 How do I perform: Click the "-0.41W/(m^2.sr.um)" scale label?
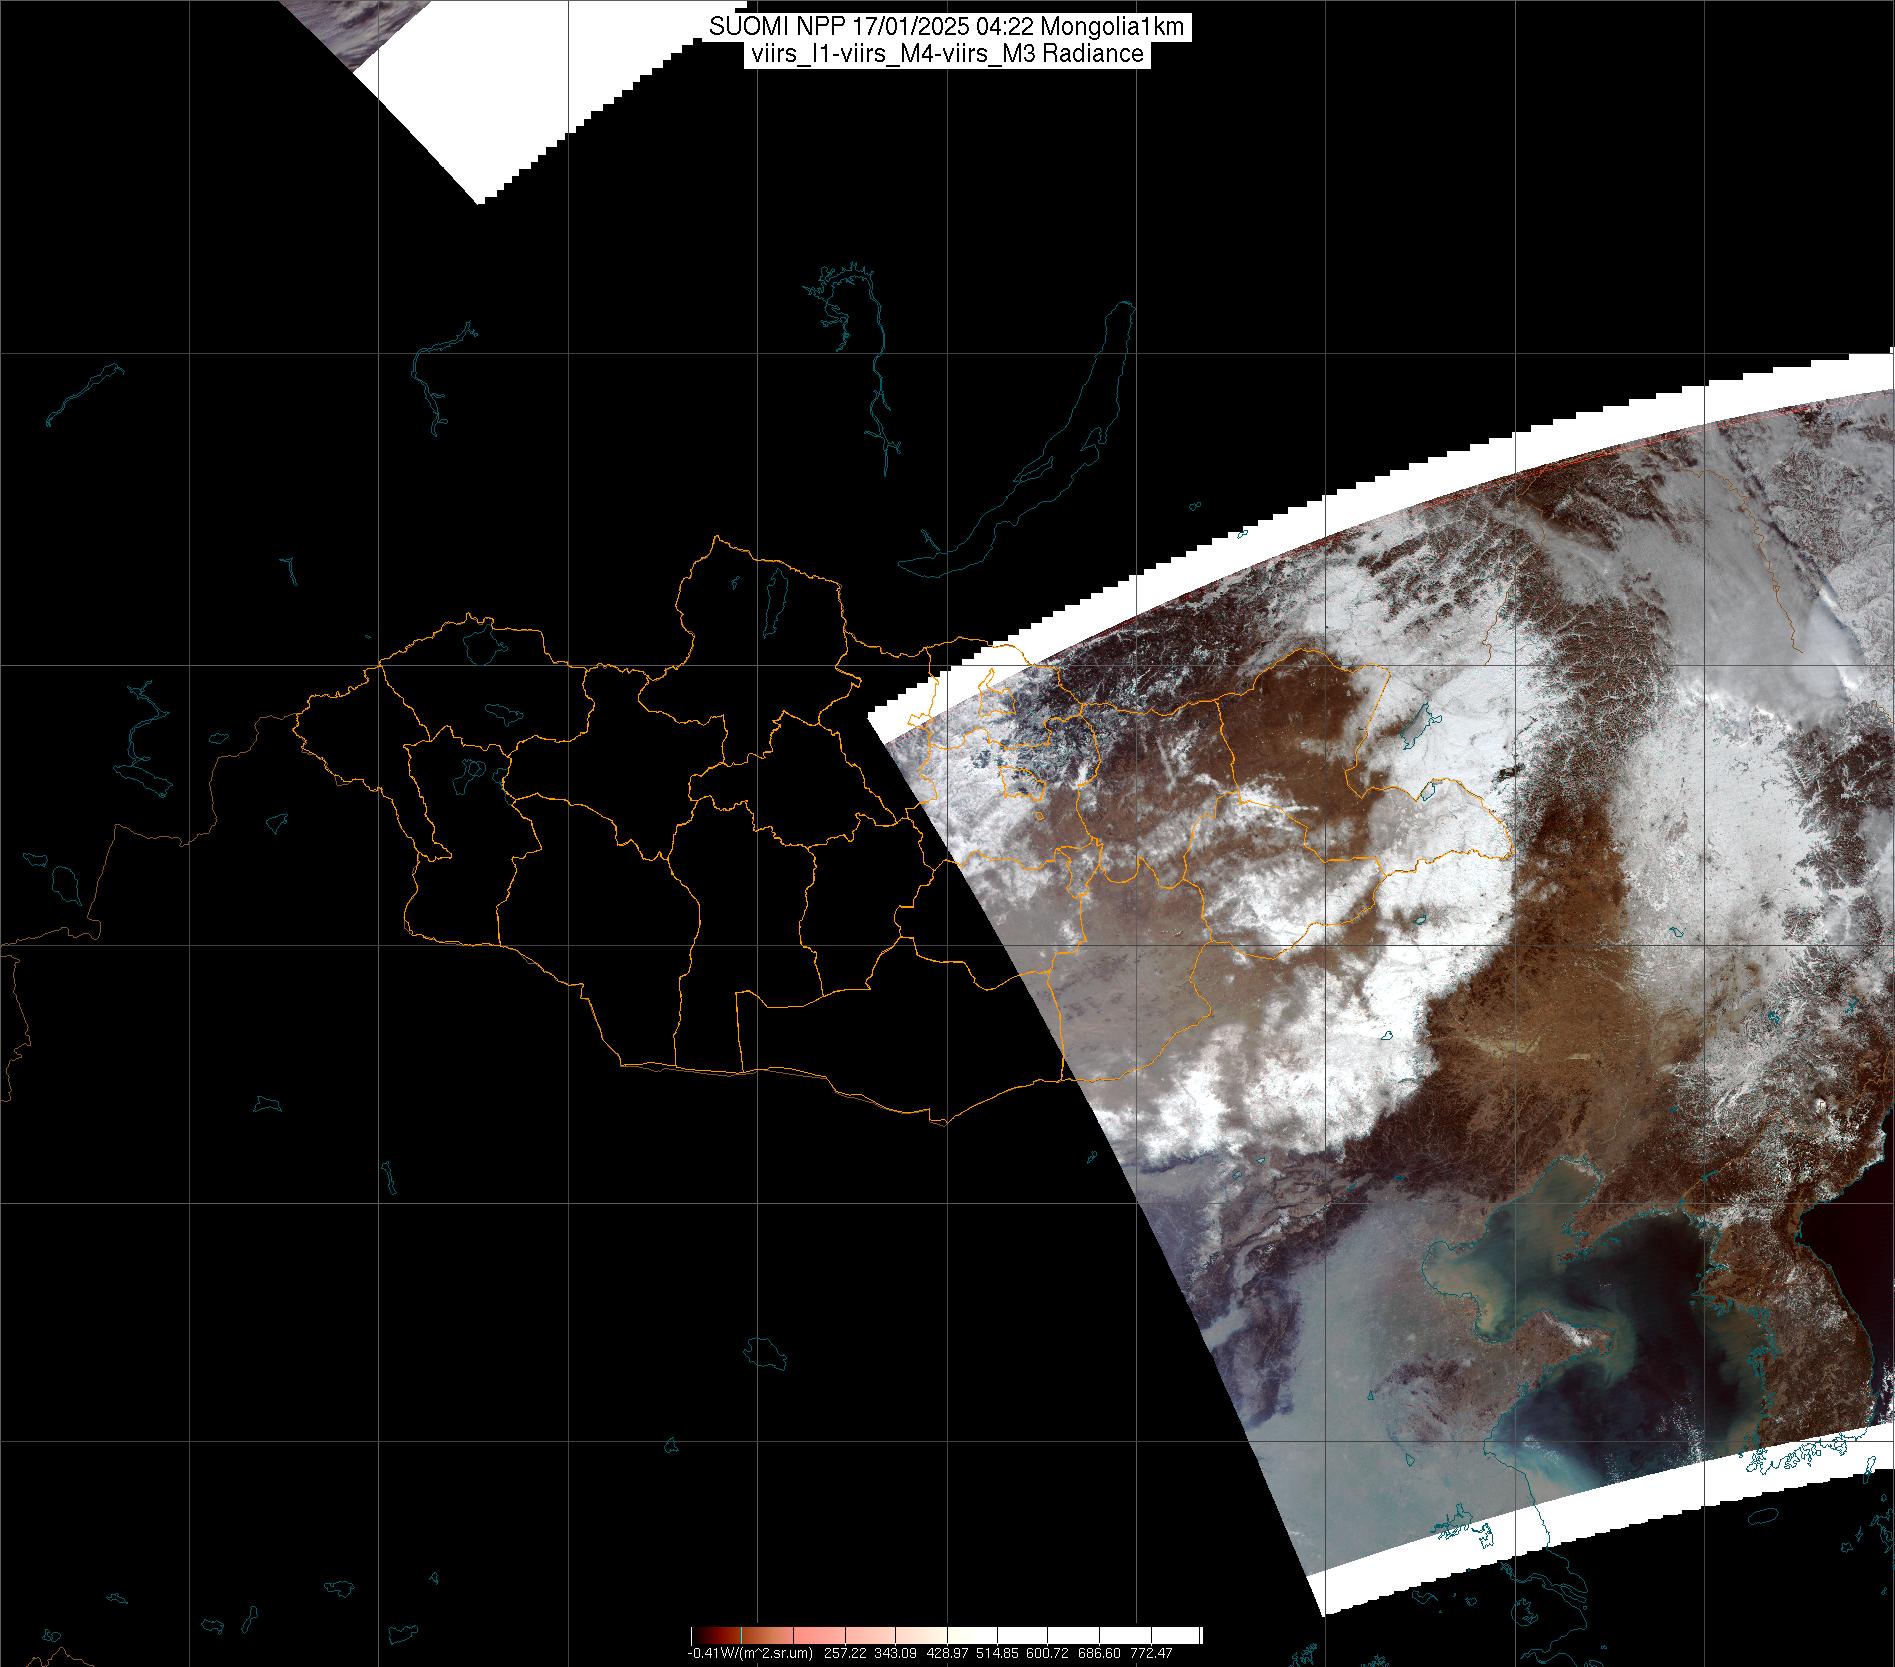pos(750,1653)
